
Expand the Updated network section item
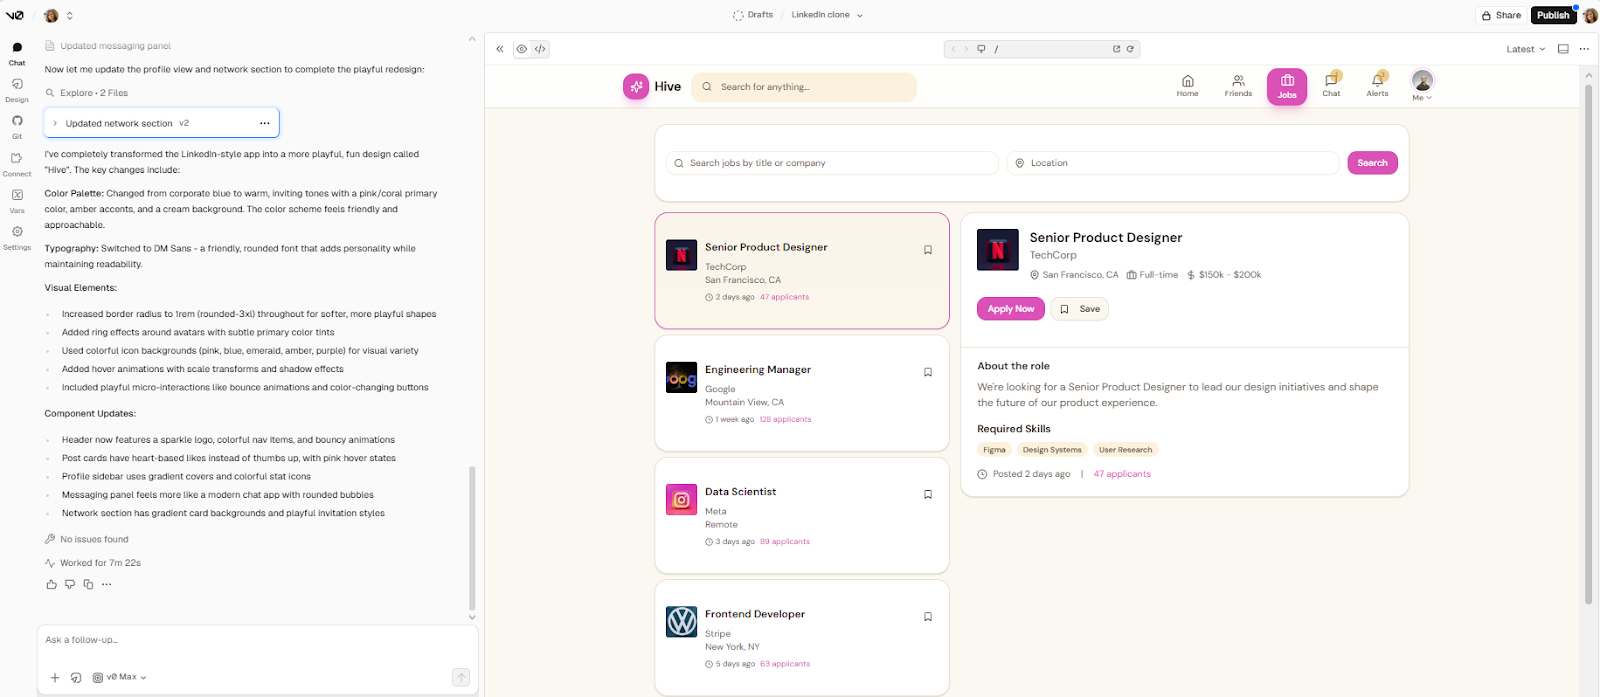click(55, 123)
